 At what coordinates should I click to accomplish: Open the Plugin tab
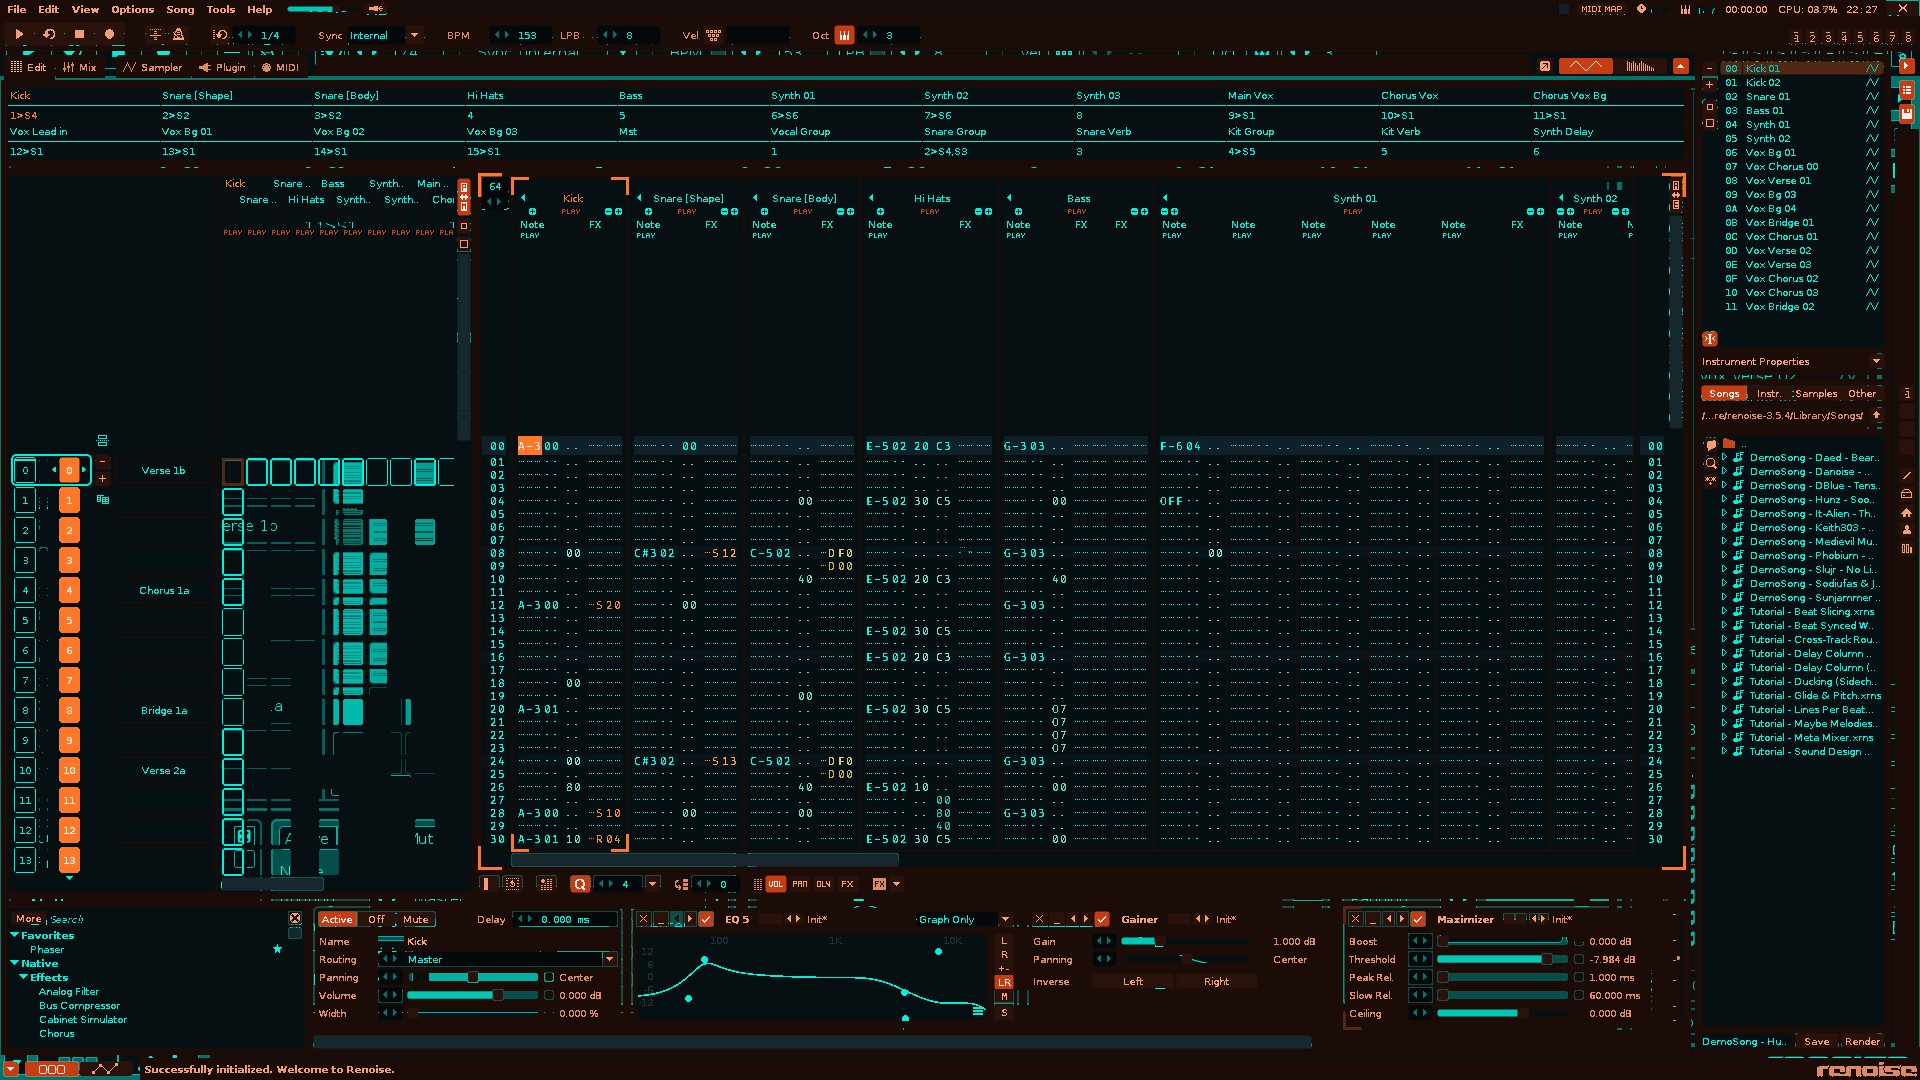tap(222, 68)
